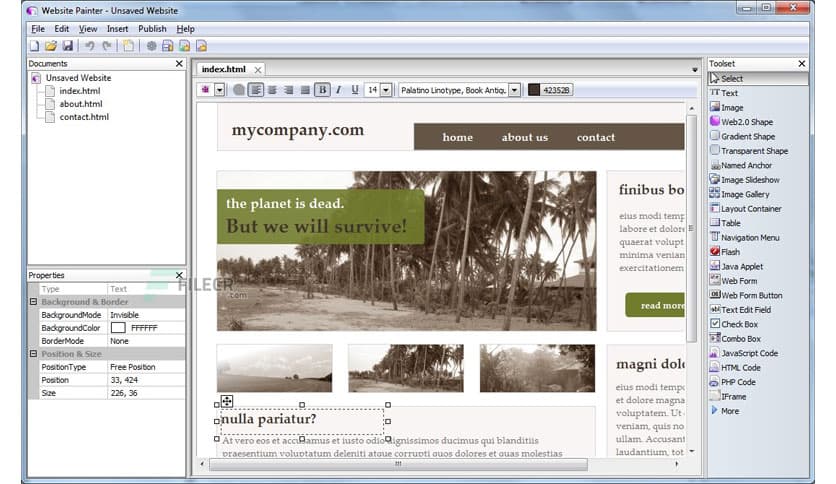
Task: Choose the Table tool in the Toolset
Action: pos(725,223)
